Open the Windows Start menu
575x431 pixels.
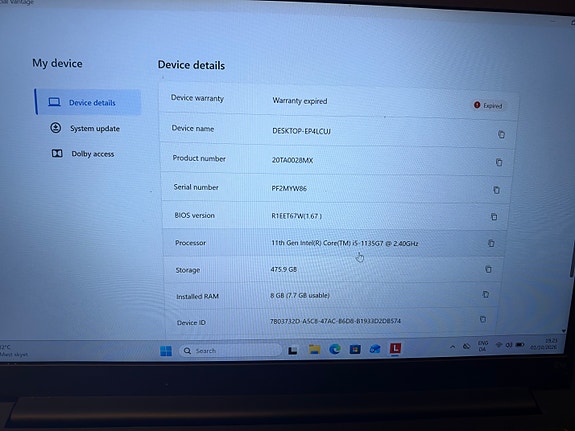(x=166, y=351)
